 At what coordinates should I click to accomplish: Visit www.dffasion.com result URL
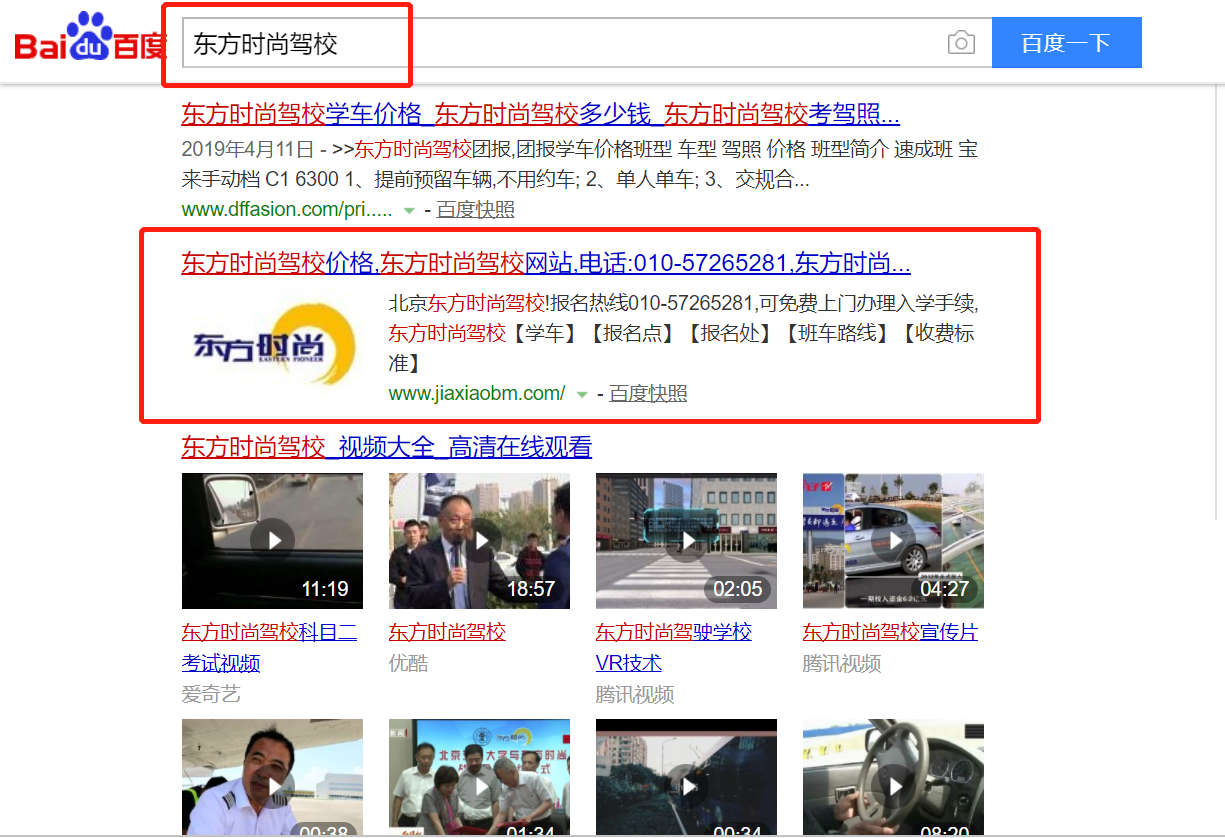pos(287,210)
